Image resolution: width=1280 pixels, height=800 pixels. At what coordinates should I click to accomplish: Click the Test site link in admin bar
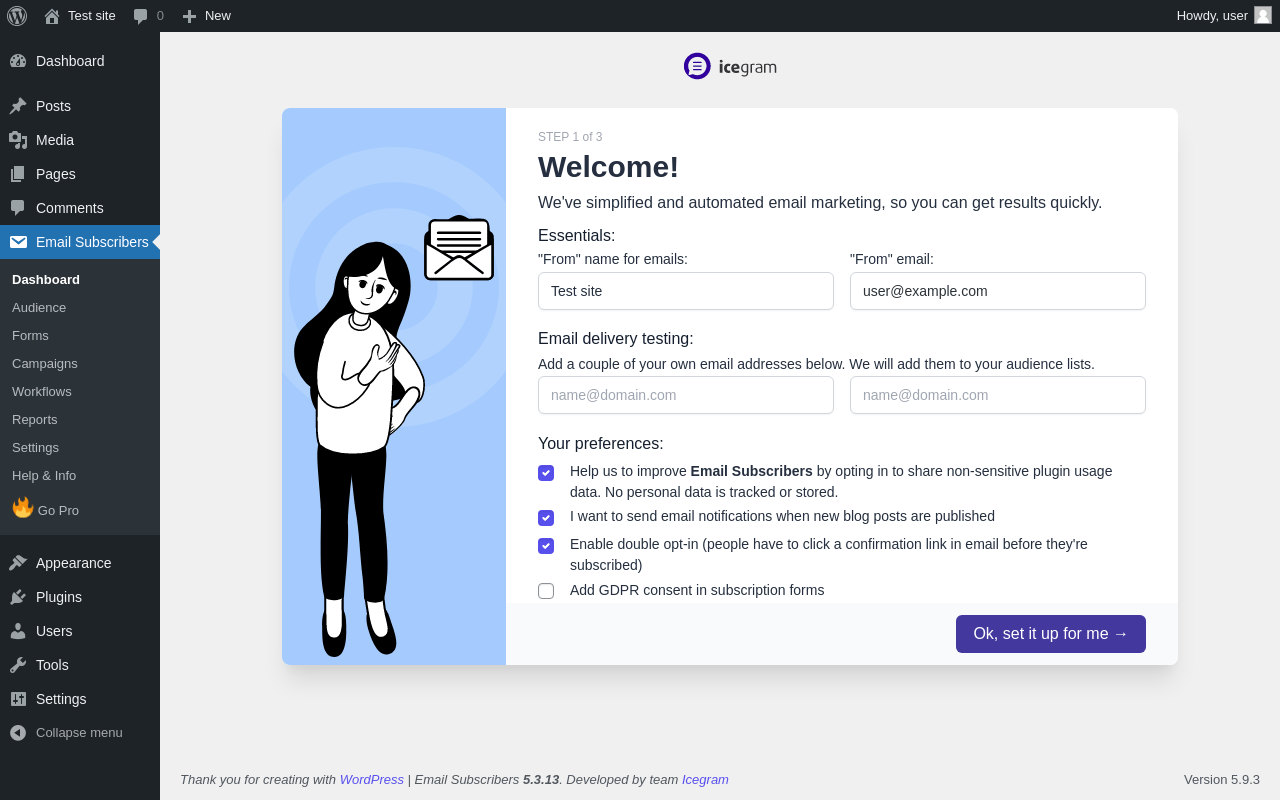coord(92,16)
